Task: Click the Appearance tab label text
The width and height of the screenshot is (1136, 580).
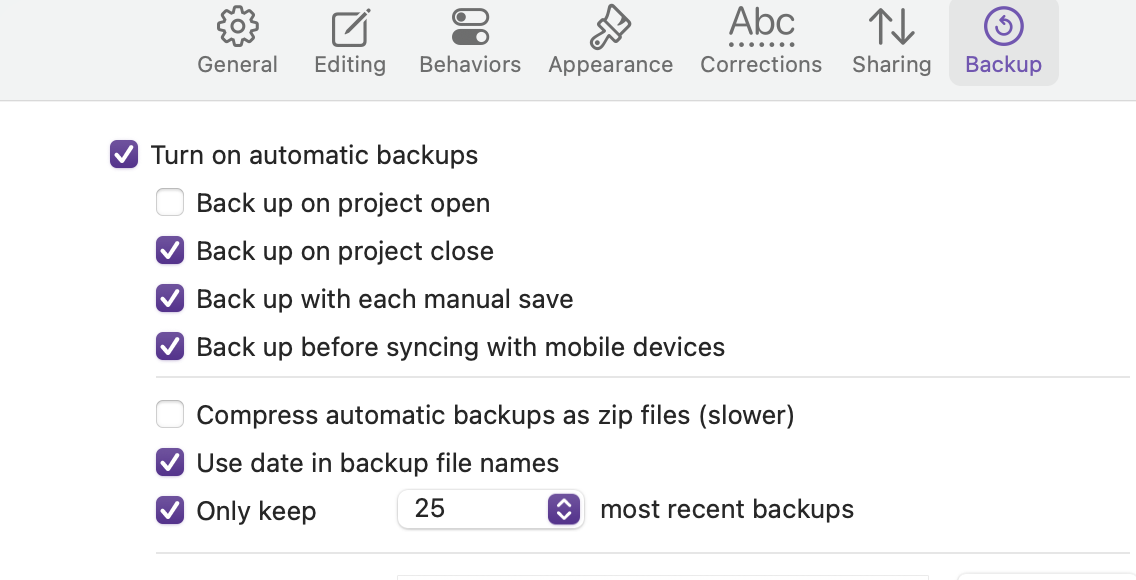Action: pyautogui.click(x=610, y=65)
